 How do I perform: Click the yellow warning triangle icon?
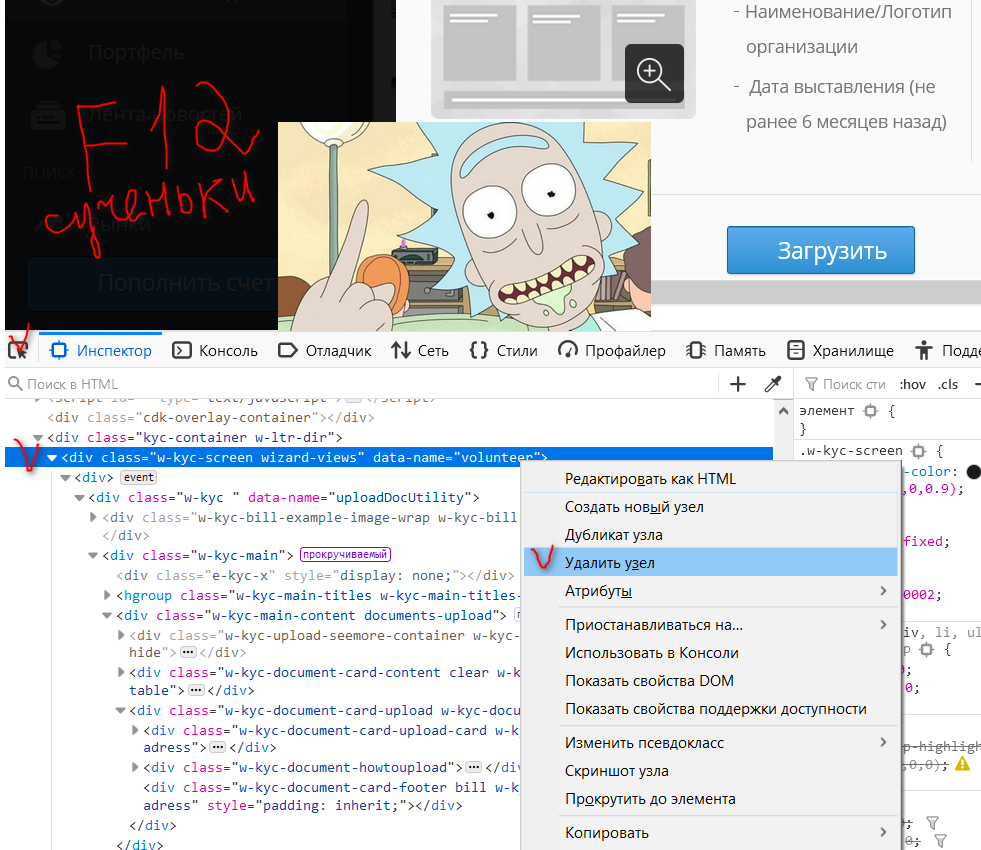click(x=962, y=763)
